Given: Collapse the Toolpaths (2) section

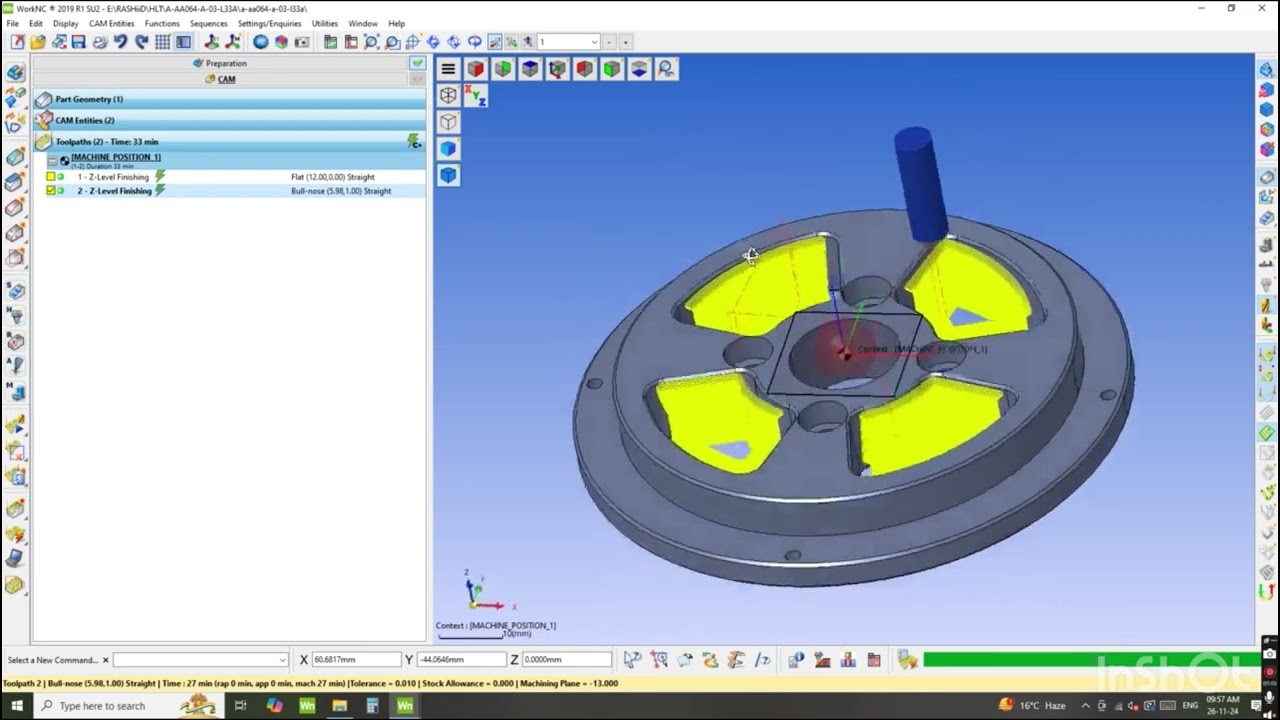Looking at the screenshot, I should 229,142.
